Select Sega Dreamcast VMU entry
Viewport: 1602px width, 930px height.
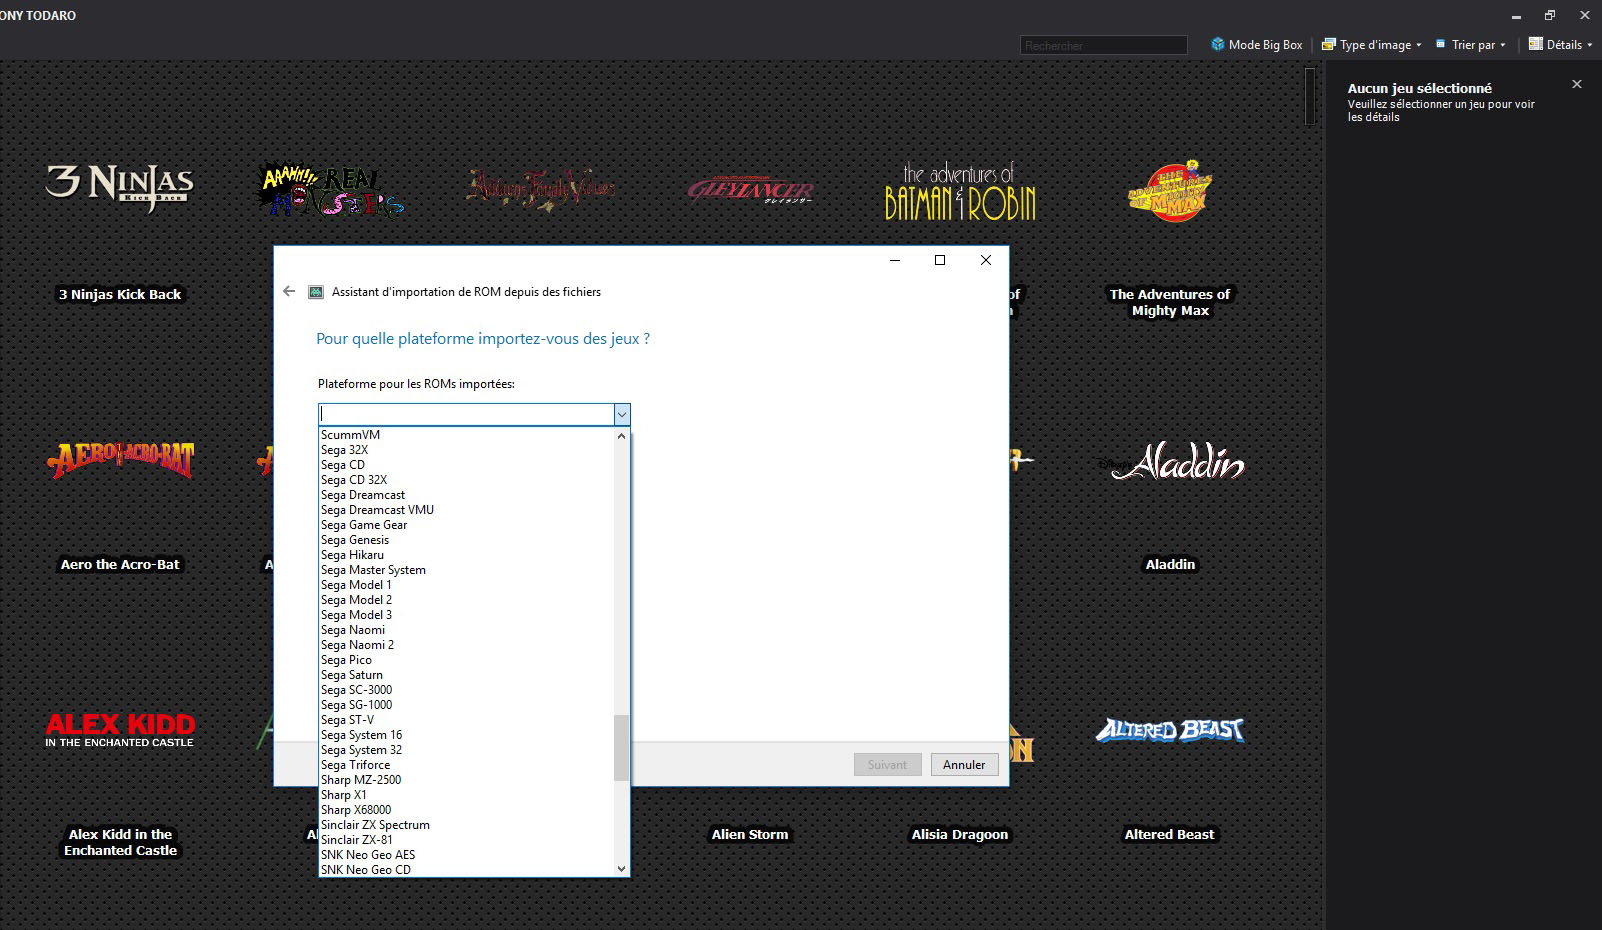point(466,510)
